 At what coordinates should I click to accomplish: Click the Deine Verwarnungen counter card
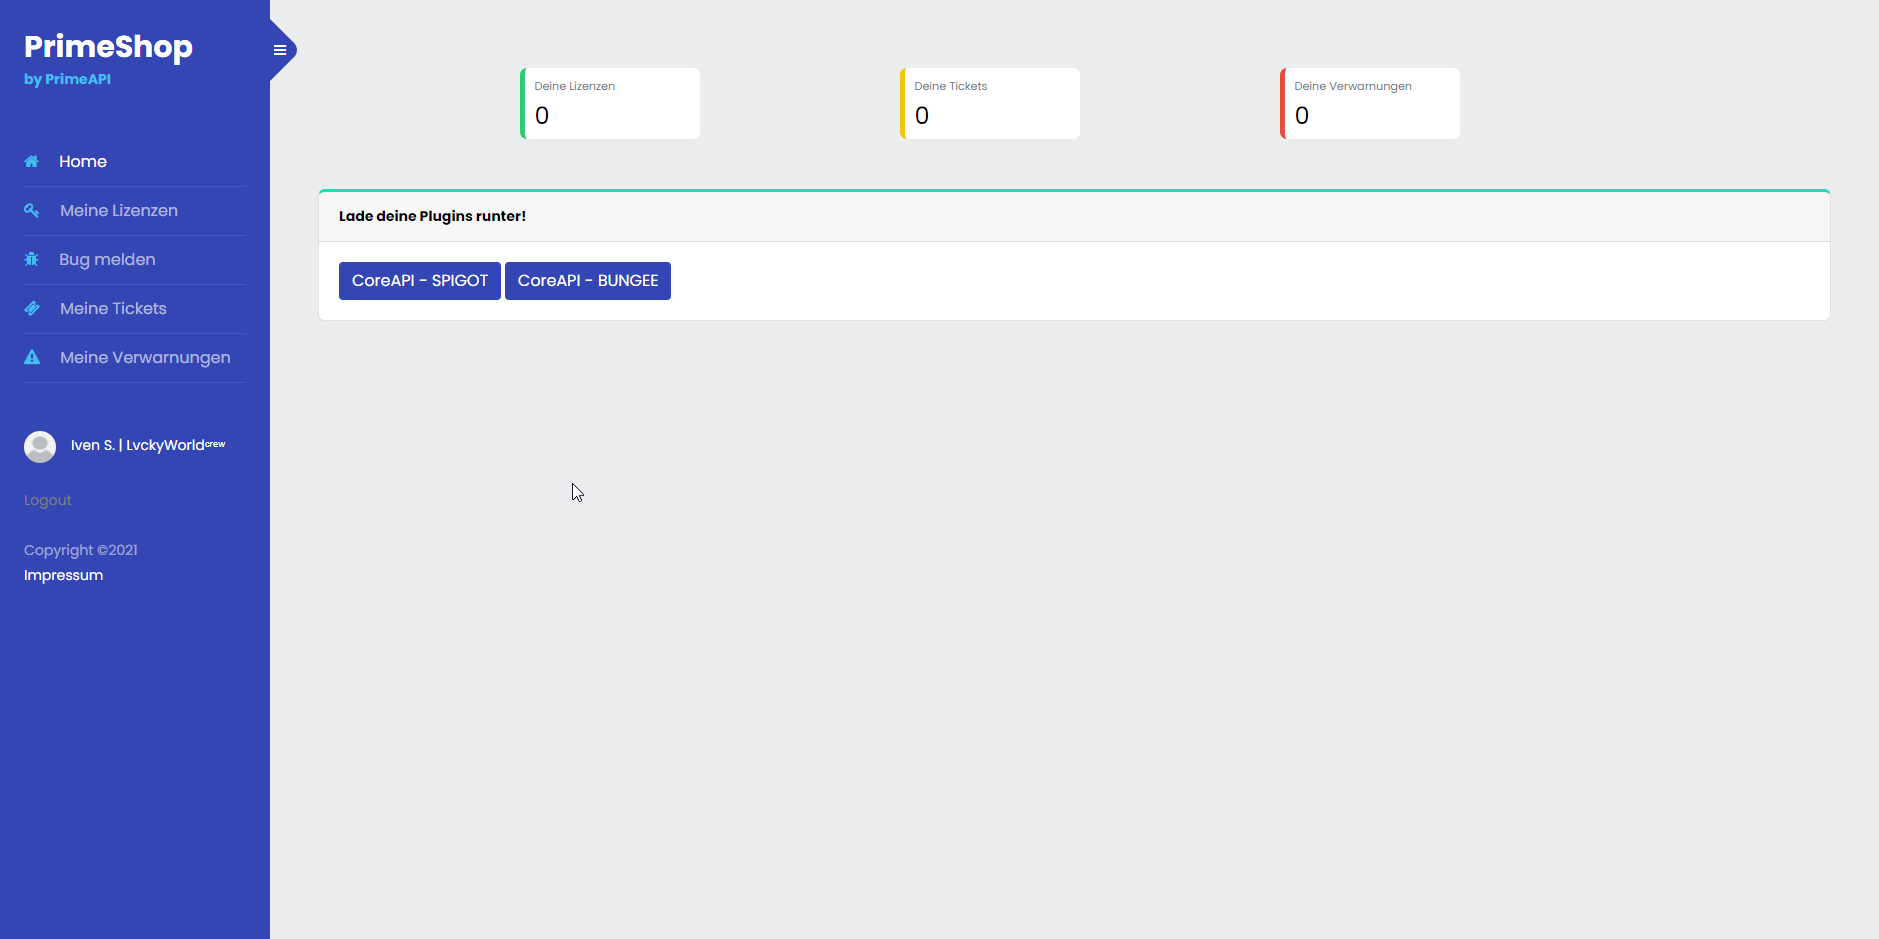[1370, 104]
